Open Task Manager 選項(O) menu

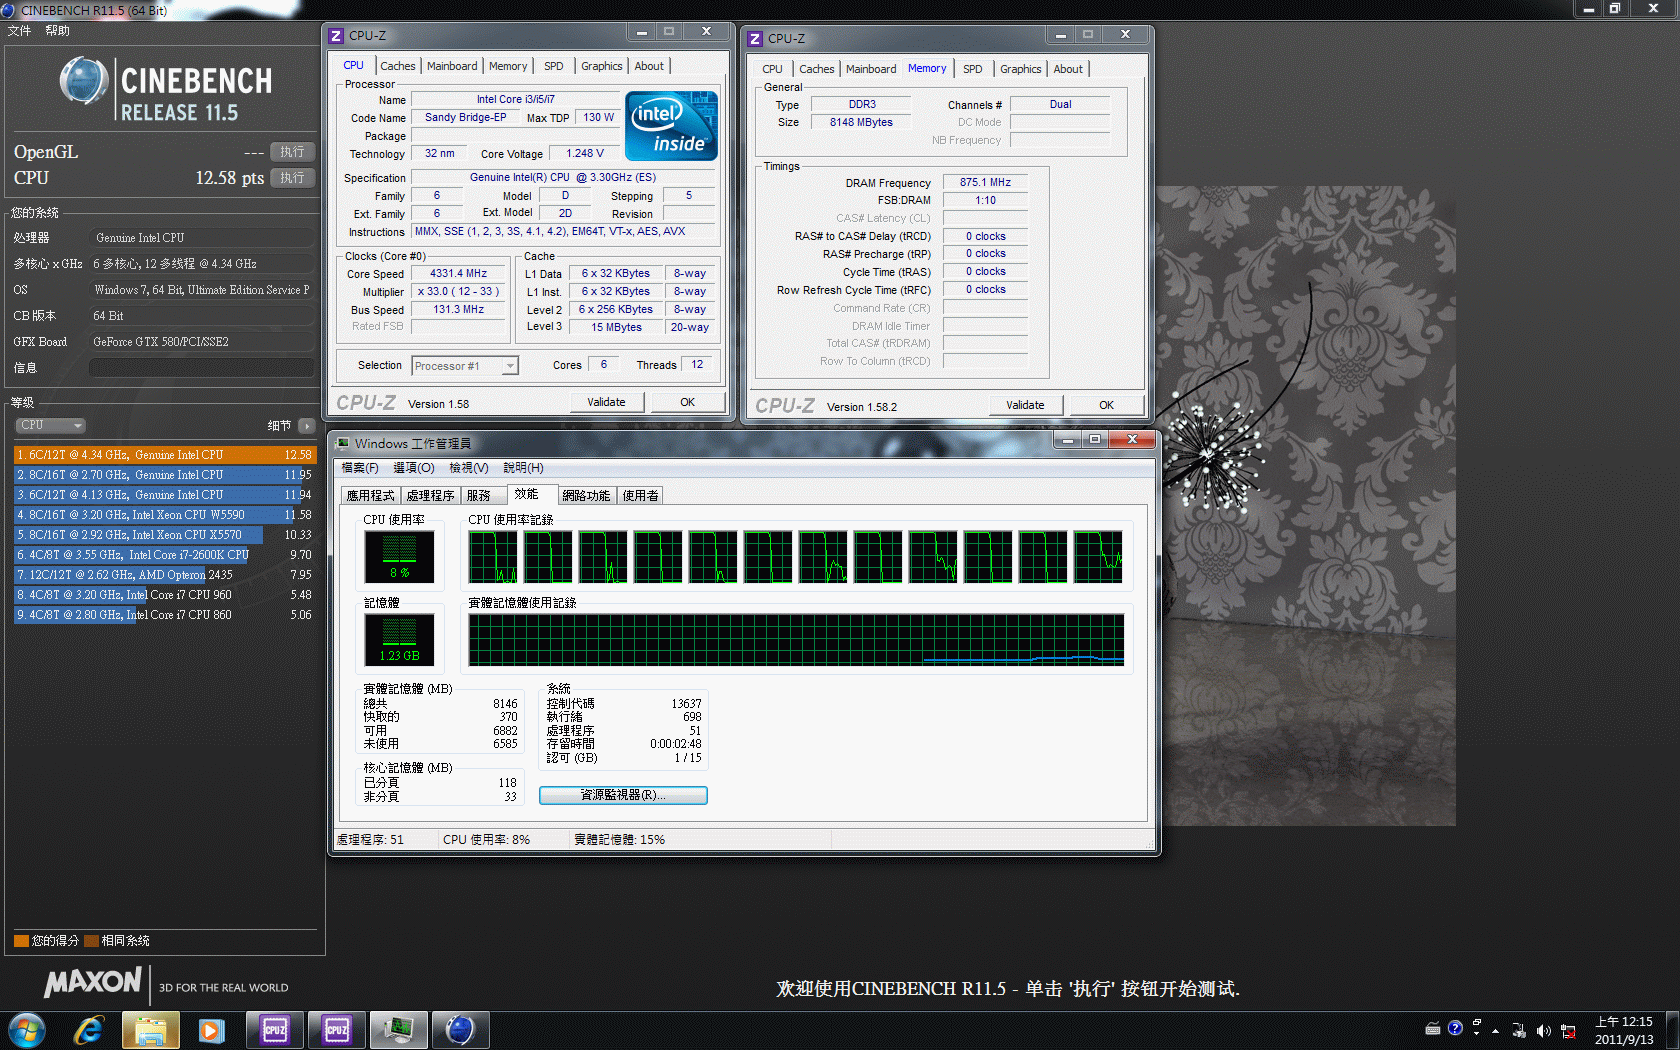point(414,468)
